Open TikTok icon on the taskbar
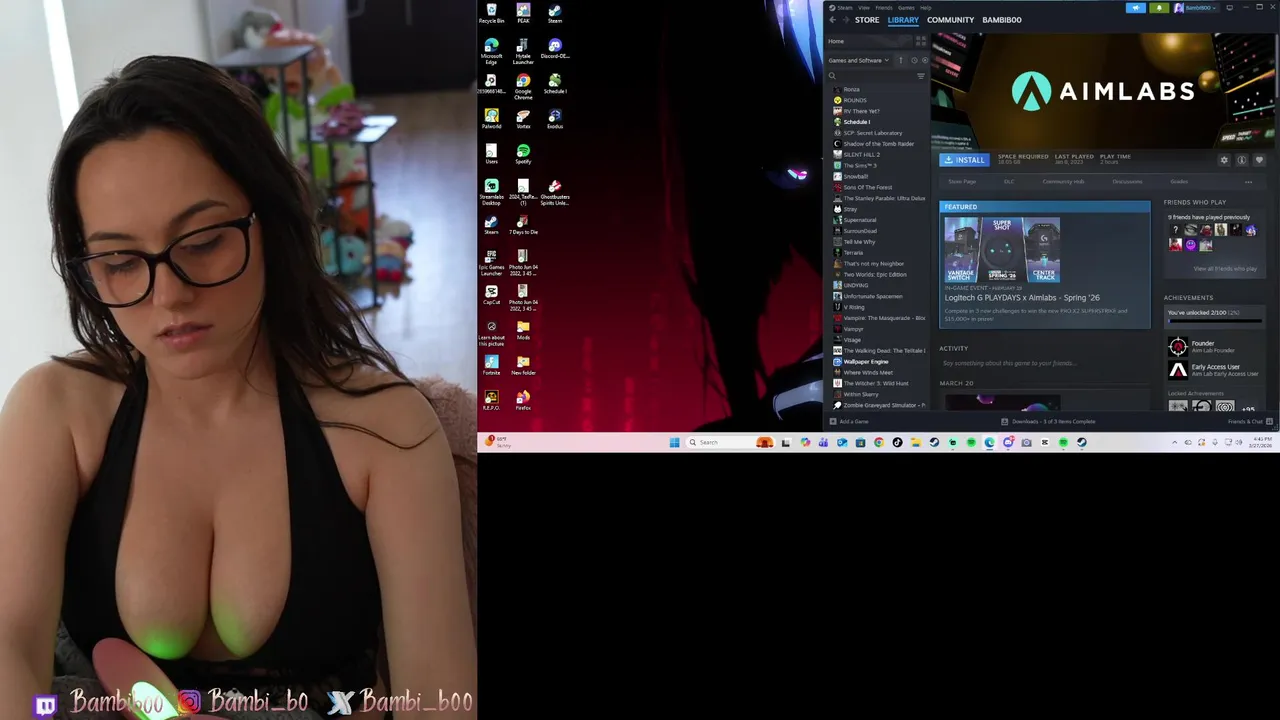The image size is (1280, 720). [x=897, y=442]
